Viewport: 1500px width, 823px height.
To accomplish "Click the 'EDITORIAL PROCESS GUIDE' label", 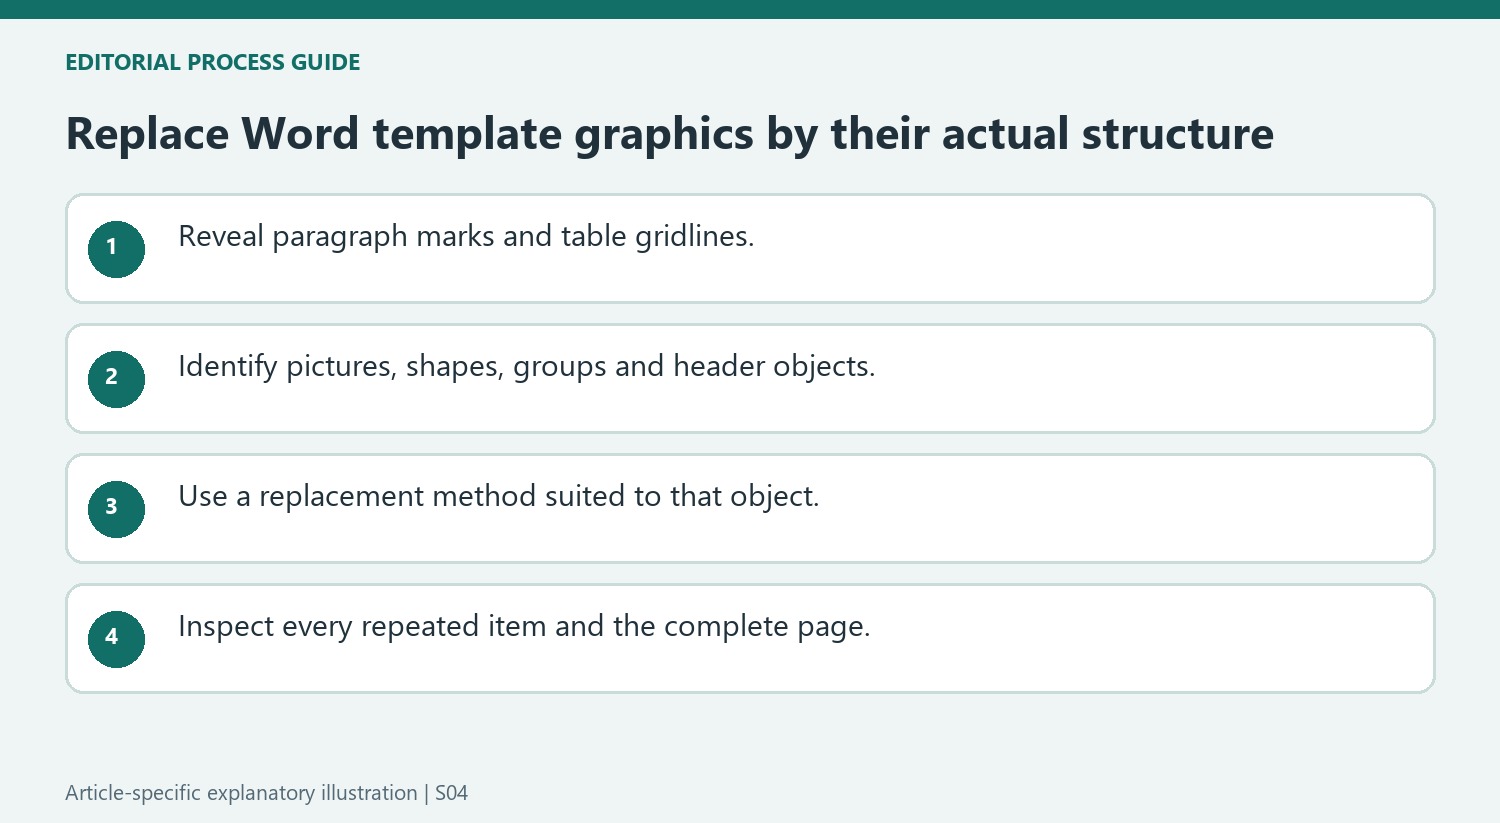I will (x=213, y=62).
